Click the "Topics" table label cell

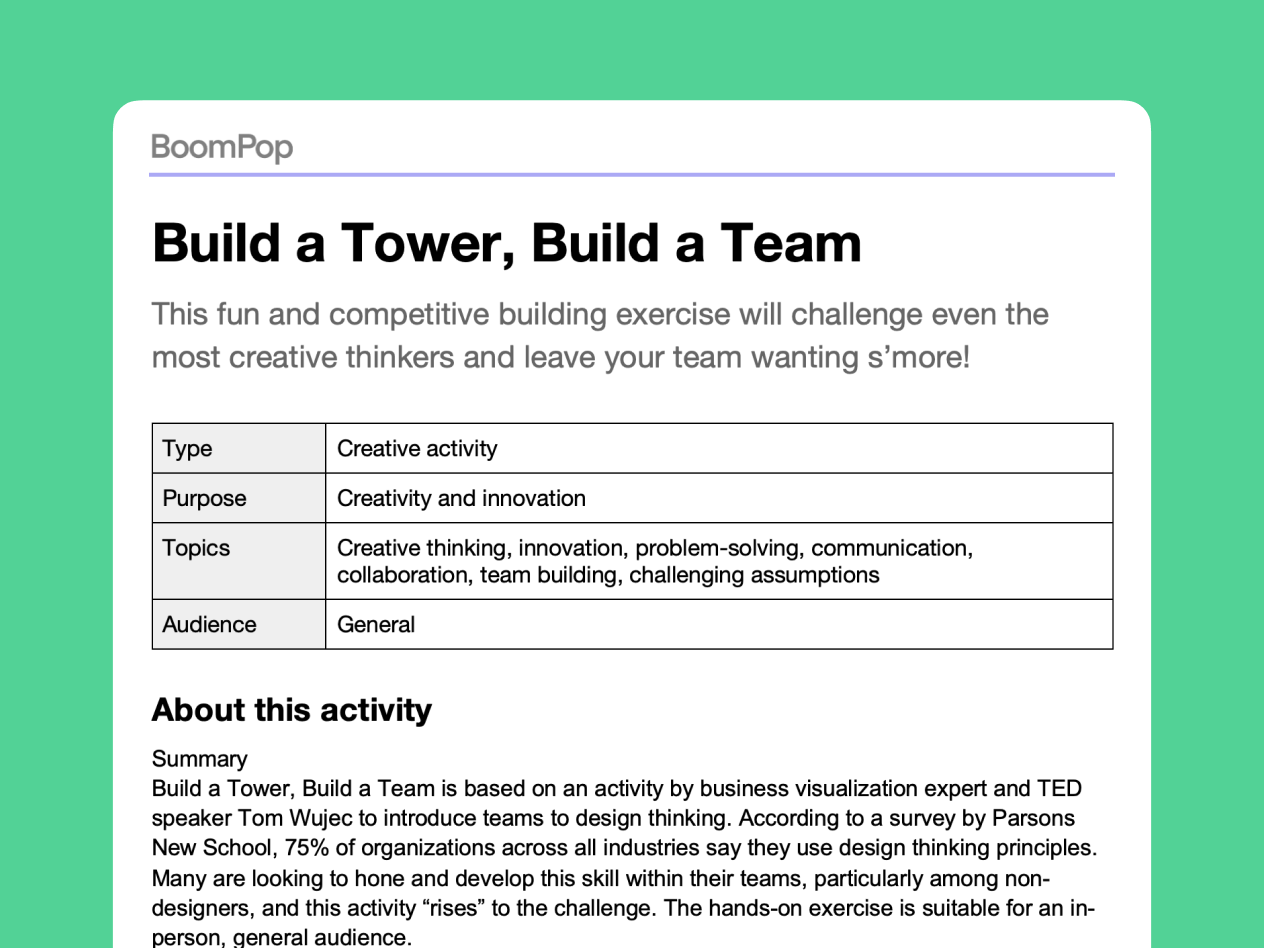pyautogui.click(x=239, y=561)
